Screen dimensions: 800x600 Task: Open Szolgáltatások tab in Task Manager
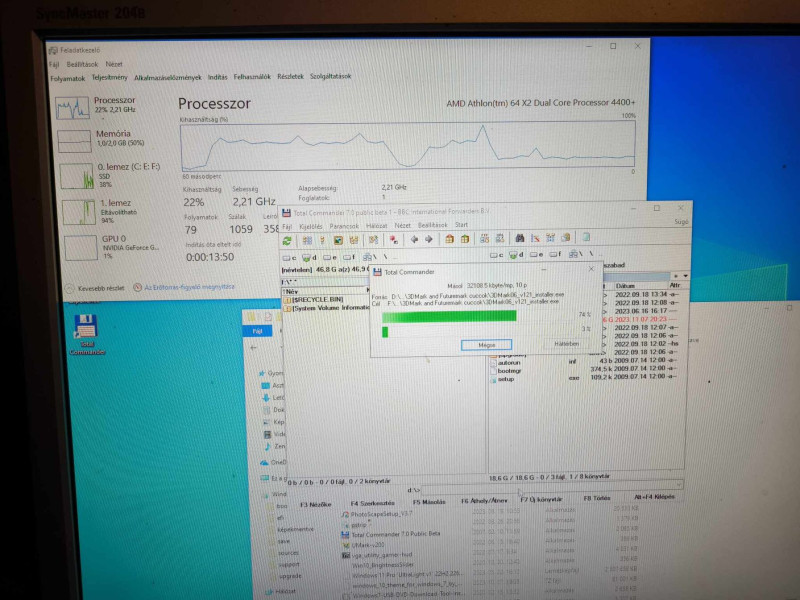[x=331, y=76]
